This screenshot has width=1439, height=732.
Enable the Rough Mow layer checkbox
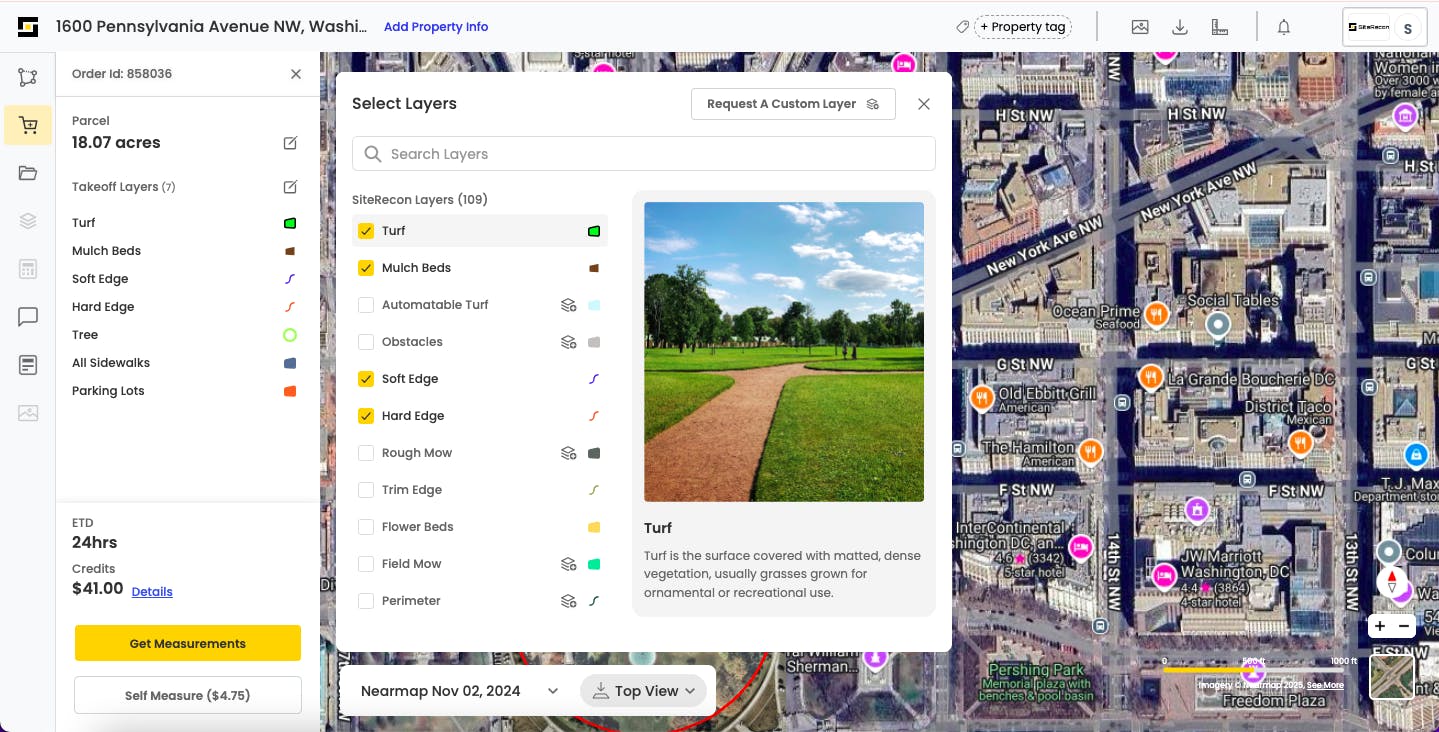(x=366, y=453)
